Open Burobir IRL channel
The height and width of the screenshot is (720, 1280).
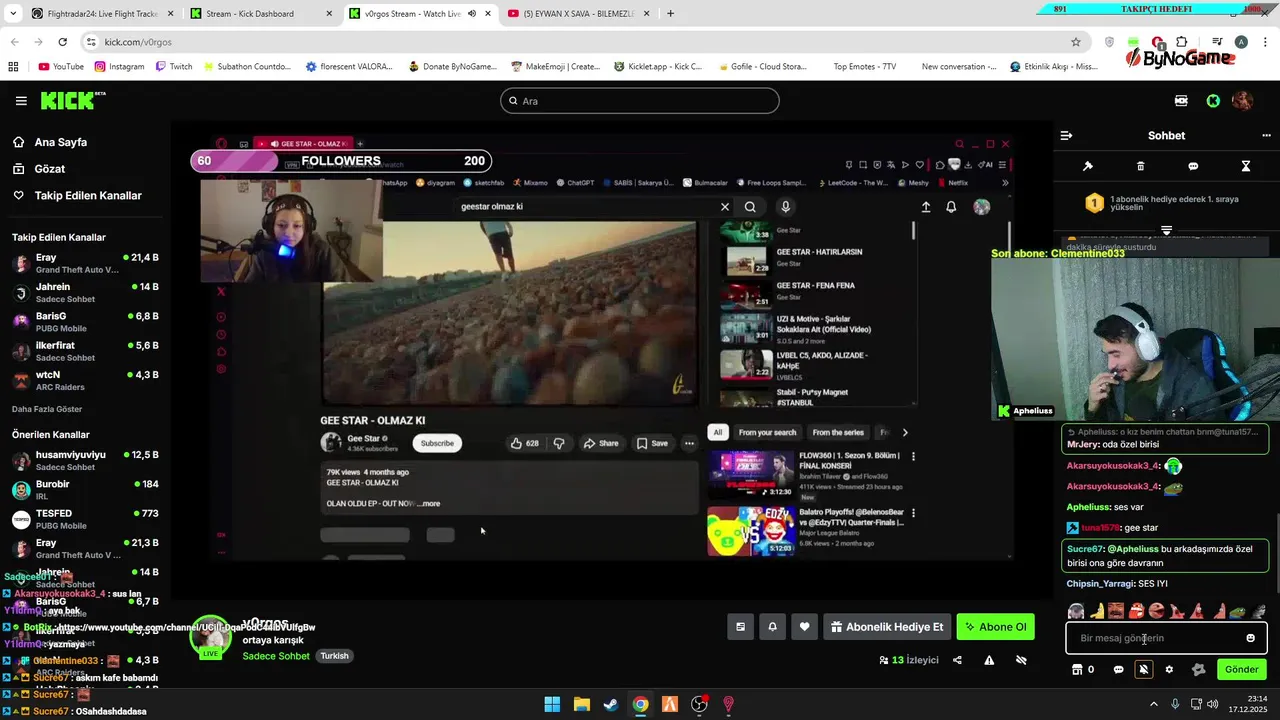pos(85,490)
